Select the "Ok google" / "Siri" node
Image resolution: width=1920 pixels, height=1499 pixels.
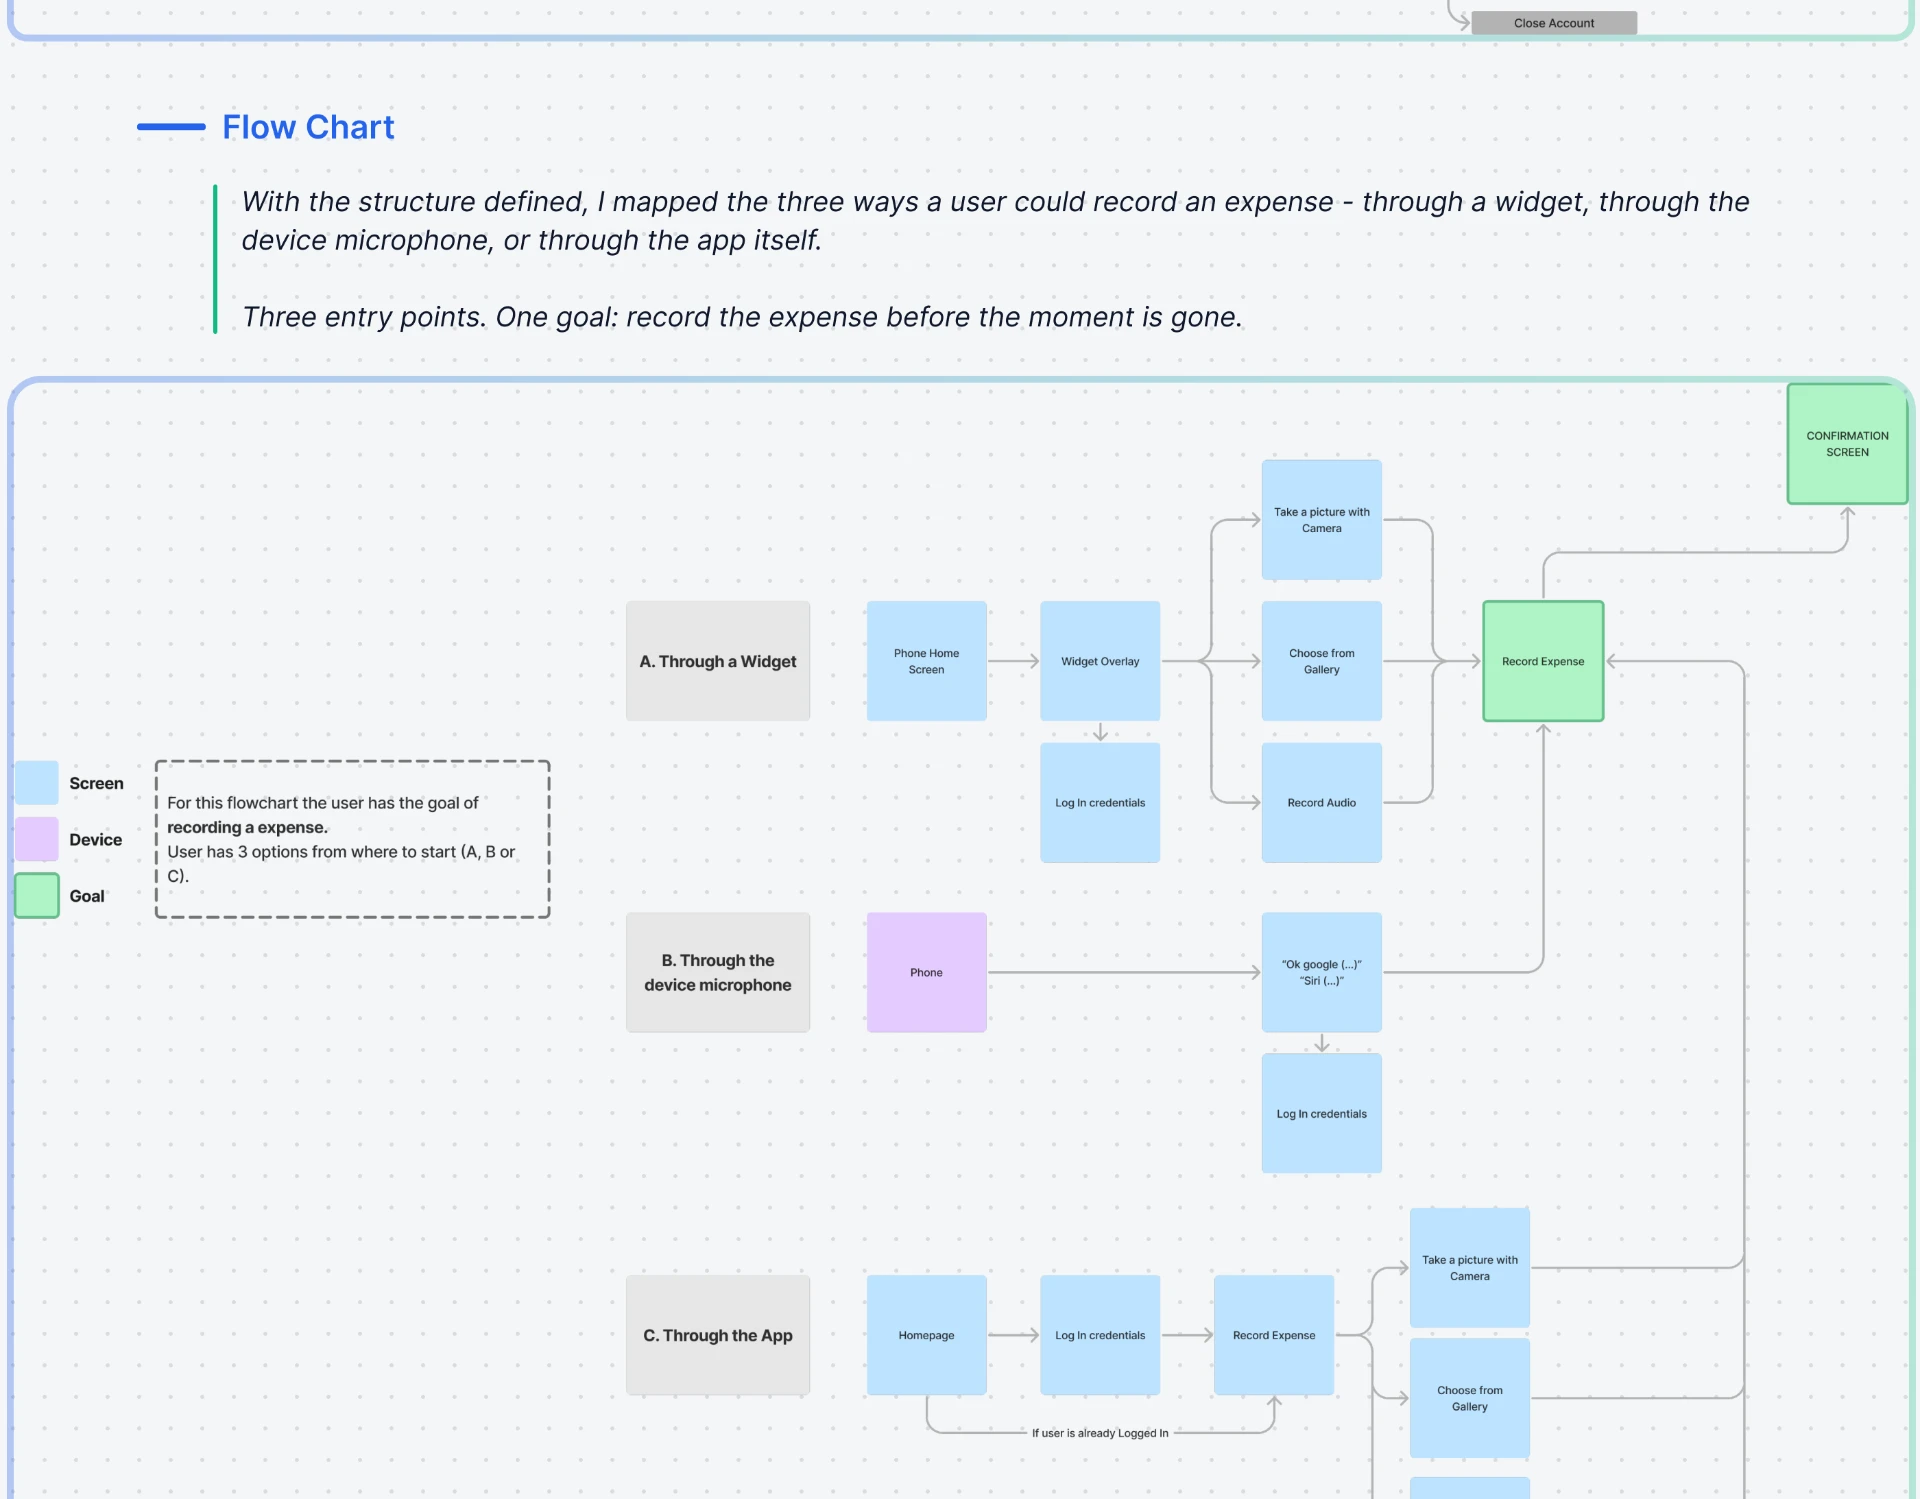click(1322, 972)
